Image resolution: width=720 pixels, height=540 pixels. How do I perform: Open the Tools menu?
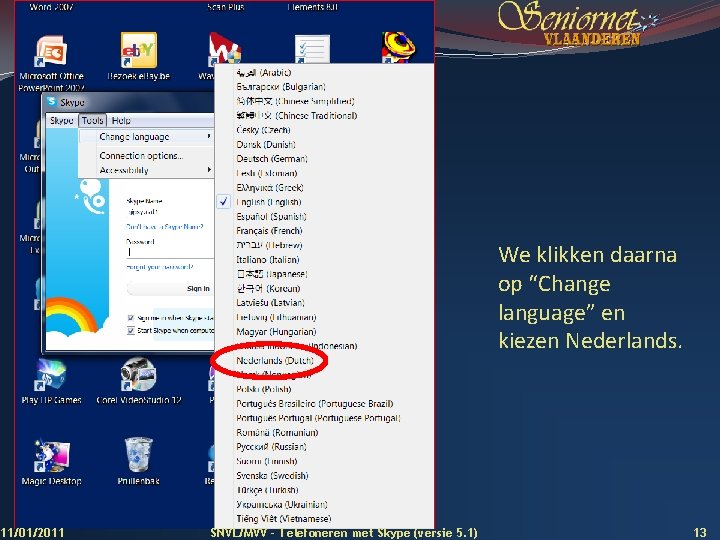92,120
